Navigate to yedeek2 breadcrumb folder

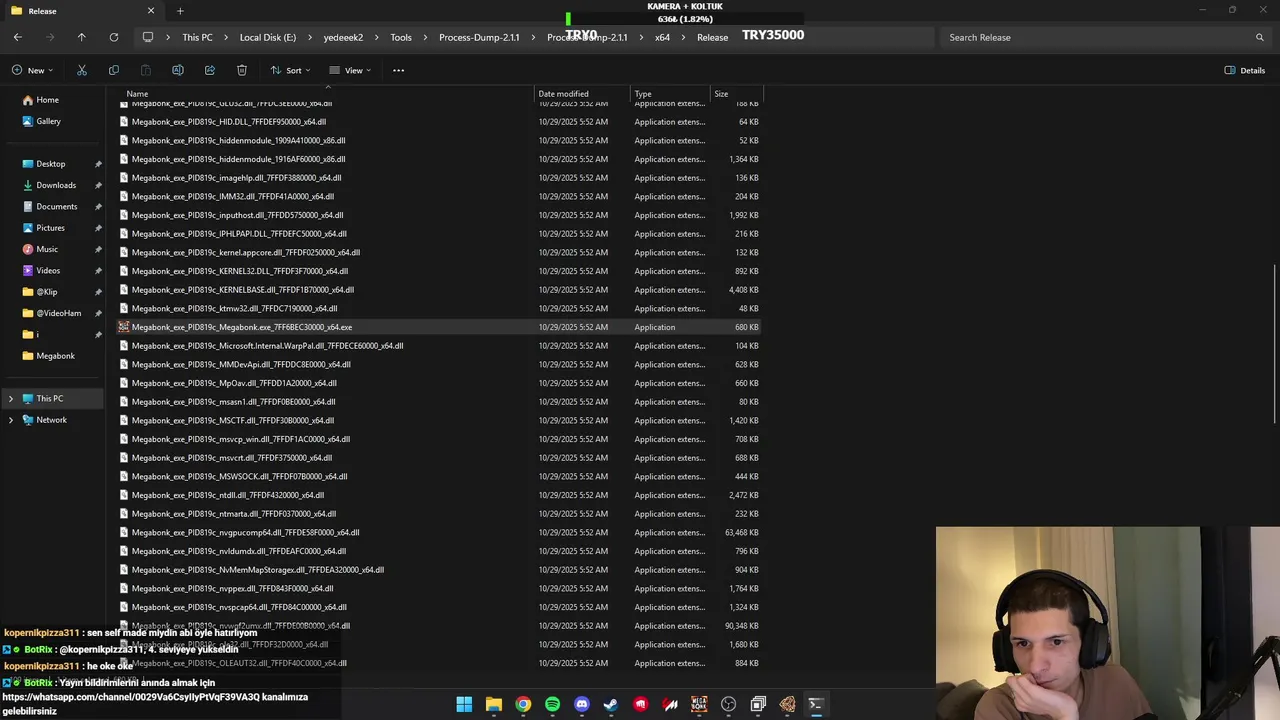[x=343, y=37]
